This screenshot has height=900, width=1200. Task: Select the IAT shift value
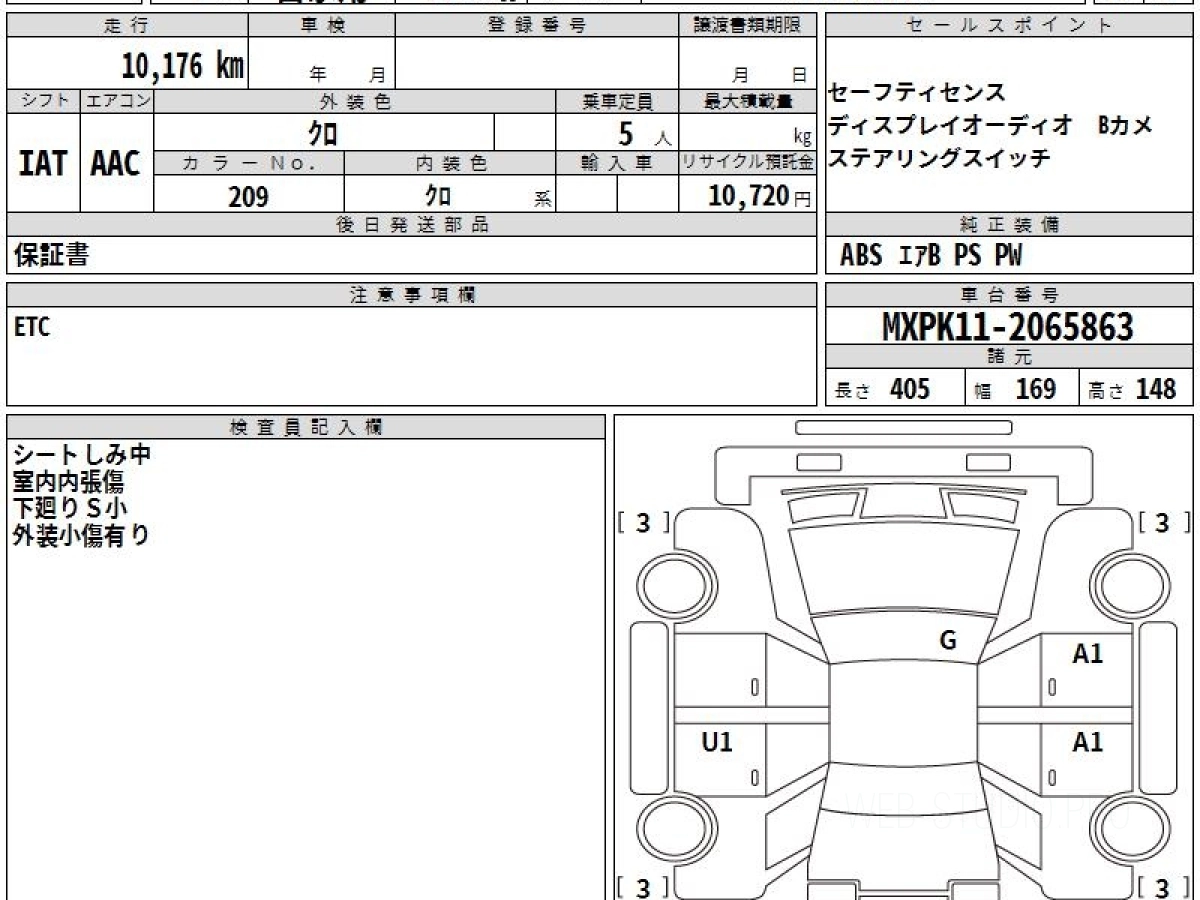43,164
